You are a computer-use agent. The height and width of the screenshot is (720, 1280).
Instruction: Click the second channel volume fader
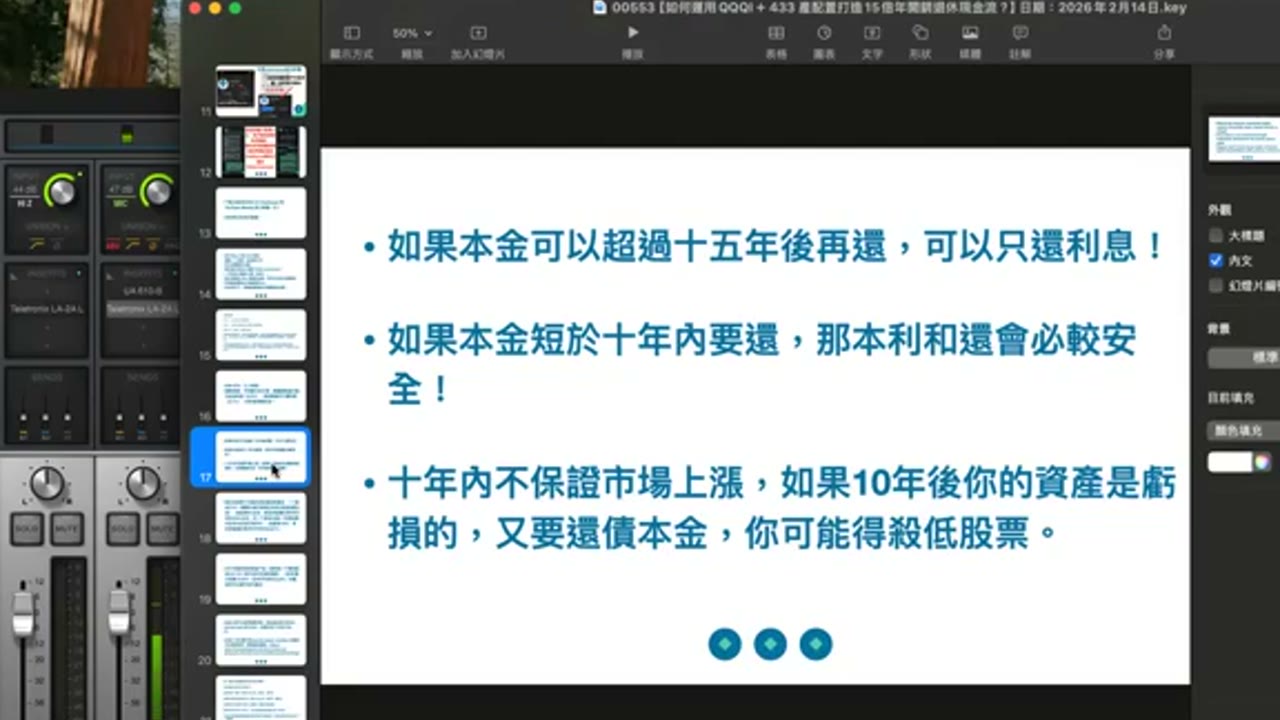(119, 612)
